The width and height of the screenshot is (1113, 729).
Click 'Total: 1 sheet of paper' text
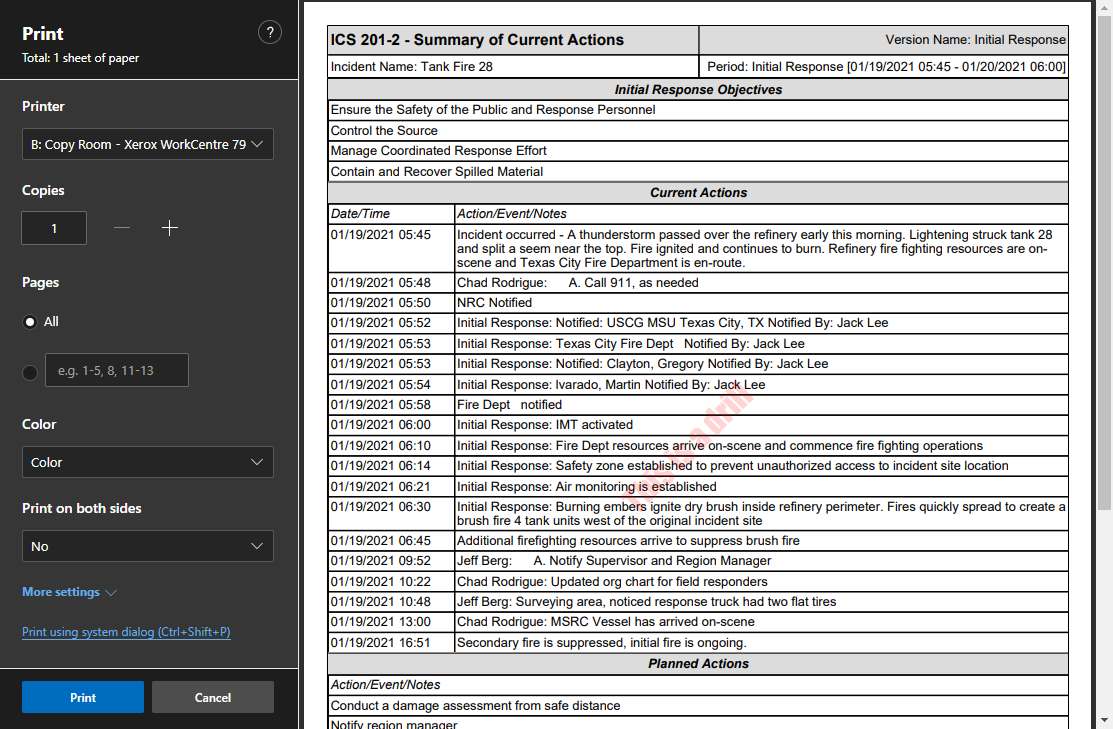tap(80, 58)
